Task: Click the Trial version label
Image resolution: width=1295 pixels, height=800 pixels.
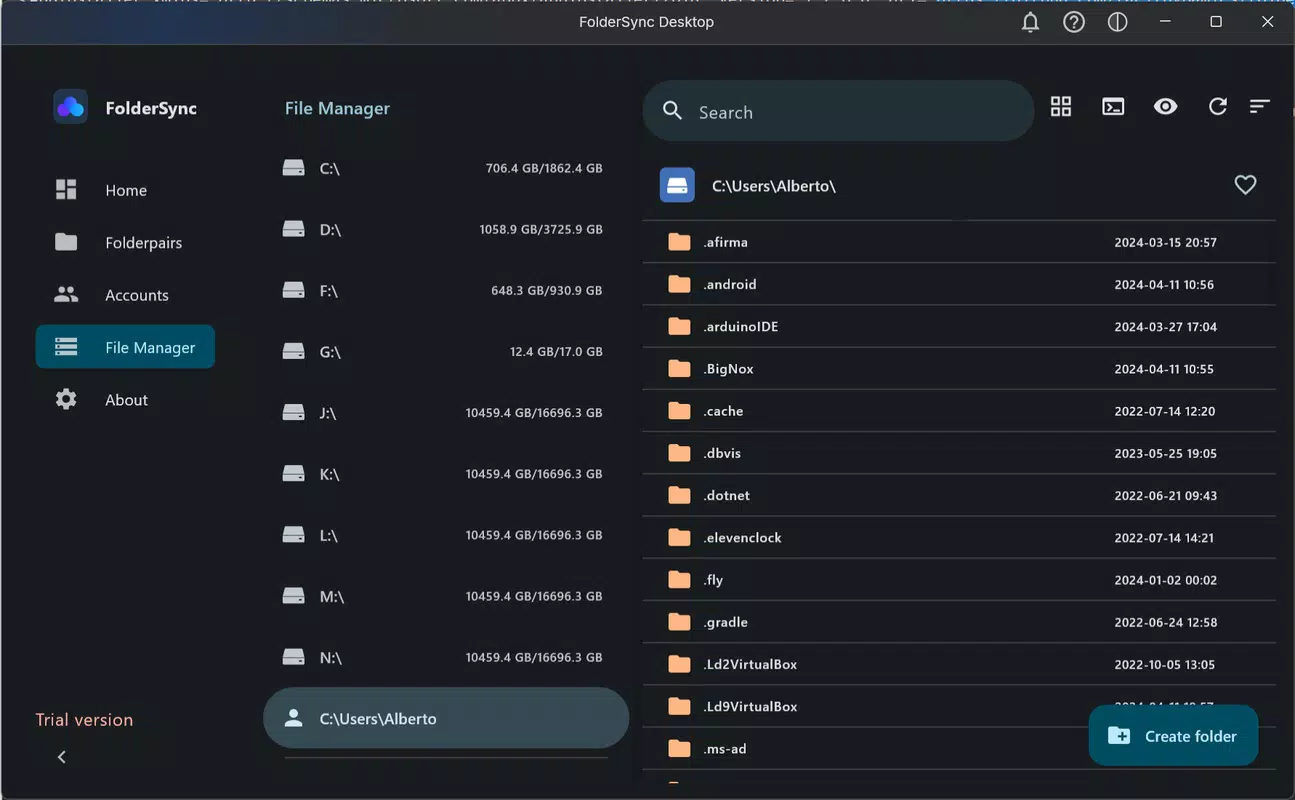Action: pos(84,720)
